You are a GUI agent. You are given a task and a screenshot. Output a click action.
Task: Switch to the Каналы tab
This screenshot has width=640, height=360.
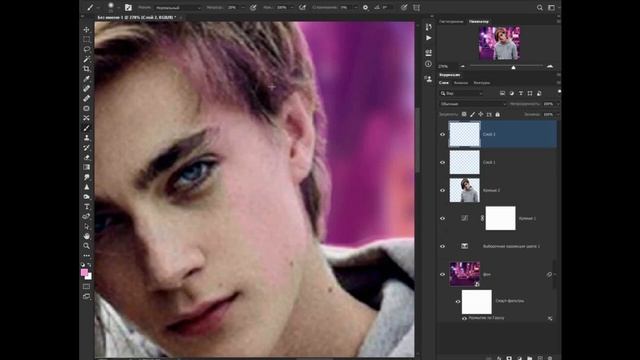[x=461, y=83]
